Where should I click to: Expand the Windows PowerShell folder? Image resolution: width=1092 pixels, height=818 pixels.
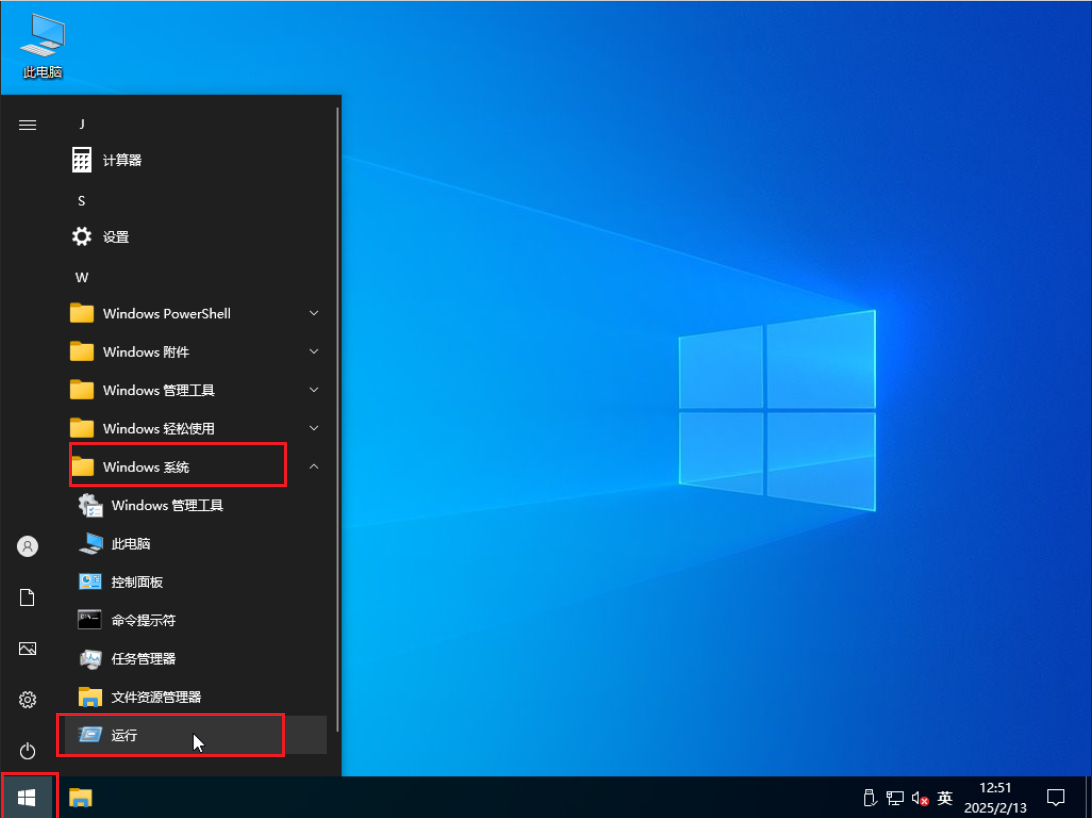click(166, 314)
